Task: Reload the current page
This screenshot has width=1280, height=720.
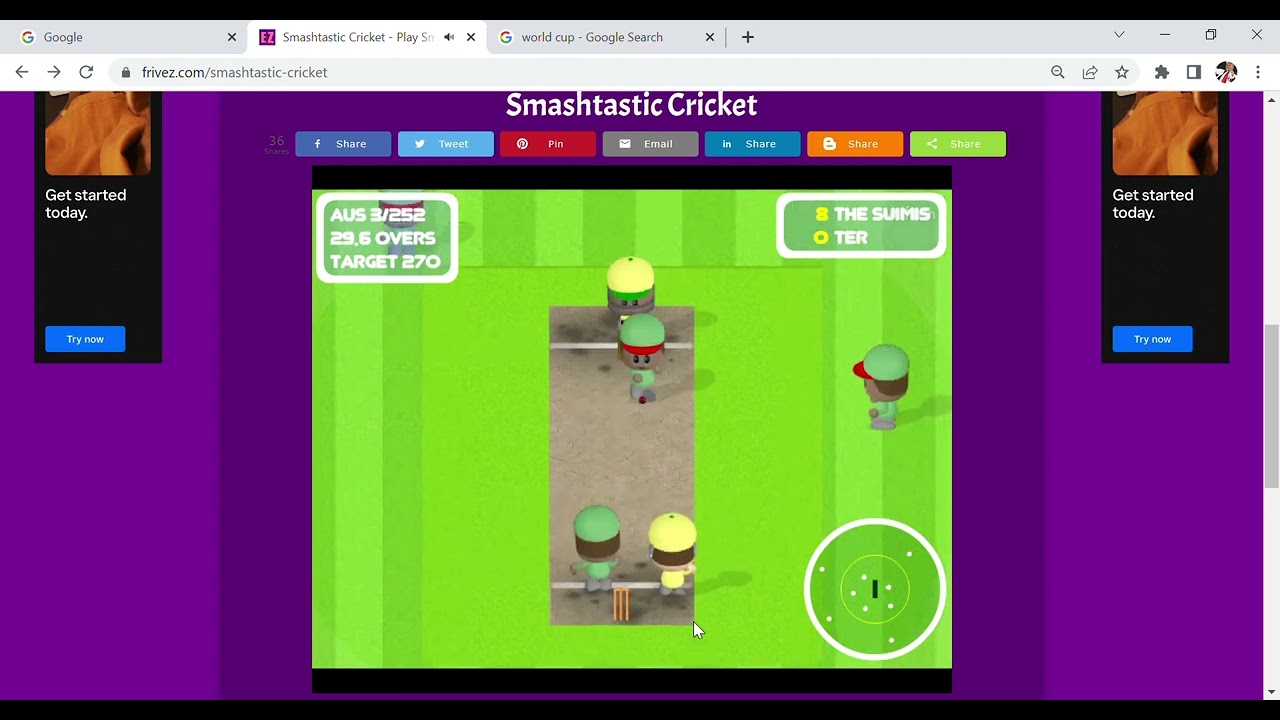Action: point(86,72)
